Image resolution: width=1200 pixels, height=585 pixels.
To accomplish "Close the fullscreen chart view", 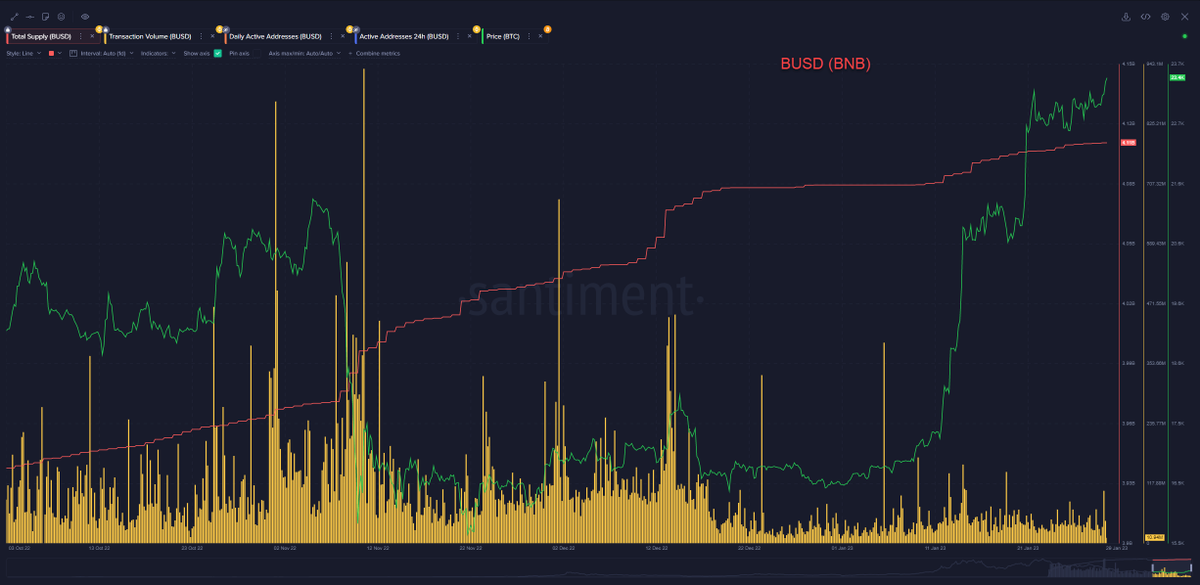I will click(x=1185, y=17).
